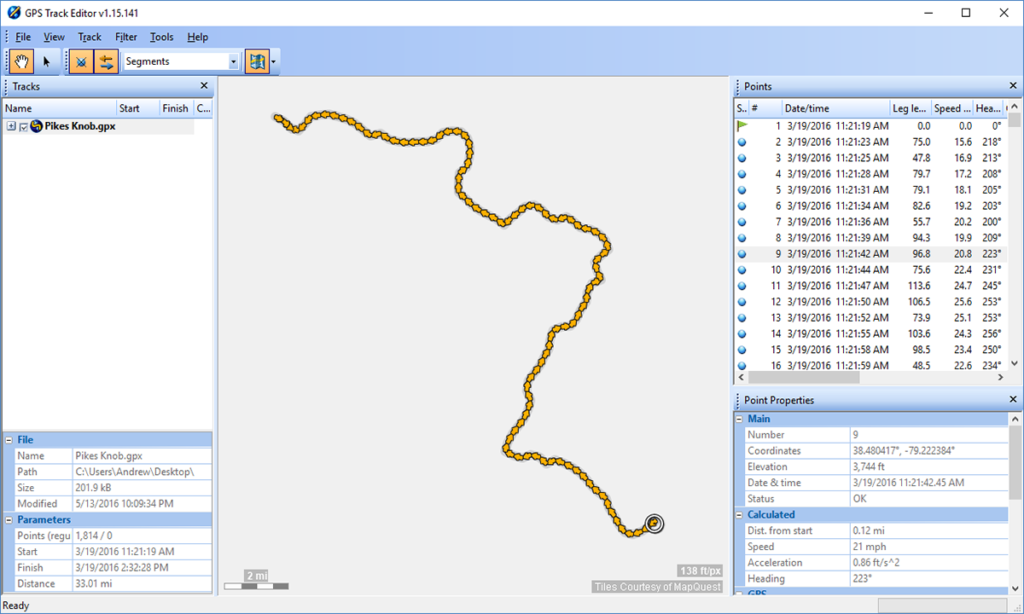Click the circled track endpoint marker on the map
Screen dimensions: 1024x614
654,523
